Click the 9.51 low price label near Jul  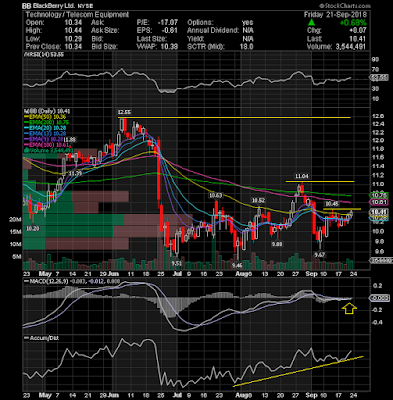tap(177, 263)
